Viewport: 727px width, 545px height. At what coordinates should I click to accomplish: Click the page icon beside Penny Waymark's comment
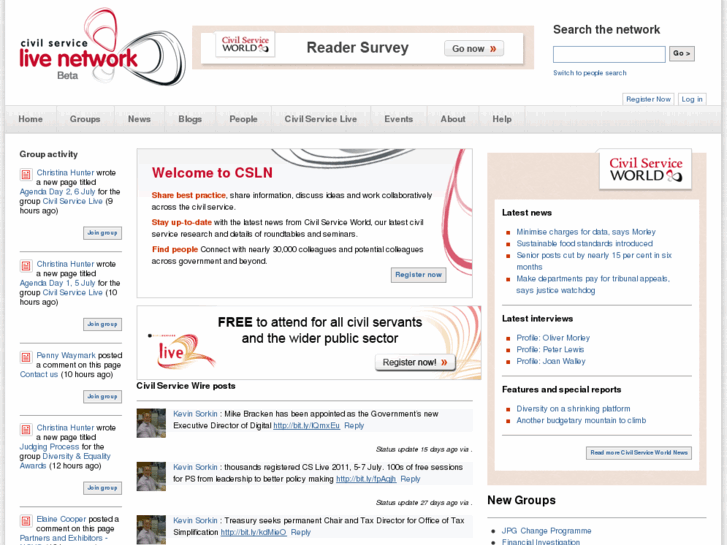26,357
